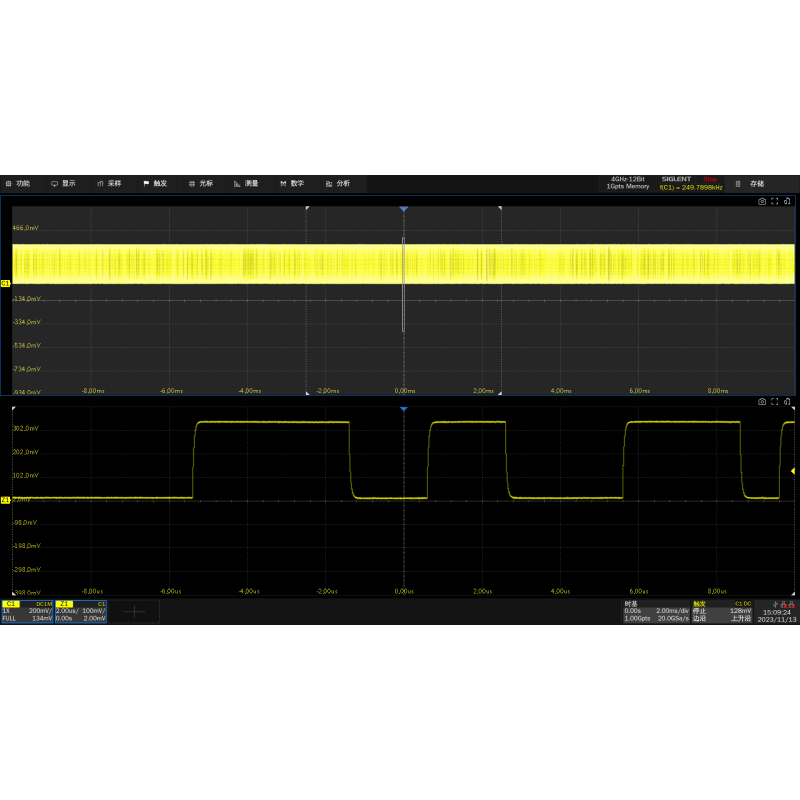This screenshot has width=800, height=800.
Task: Click the blue trigger position marker on upper grid
Action: pyautogui.click(x=403, y=209)
